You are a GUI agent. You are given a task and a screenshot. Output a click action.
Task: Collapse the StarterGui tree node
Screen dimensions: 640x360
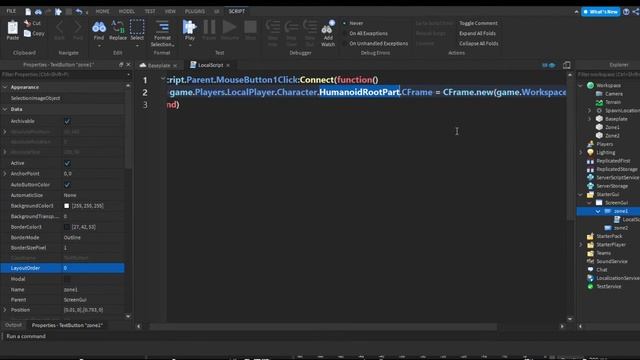[580, 195]
